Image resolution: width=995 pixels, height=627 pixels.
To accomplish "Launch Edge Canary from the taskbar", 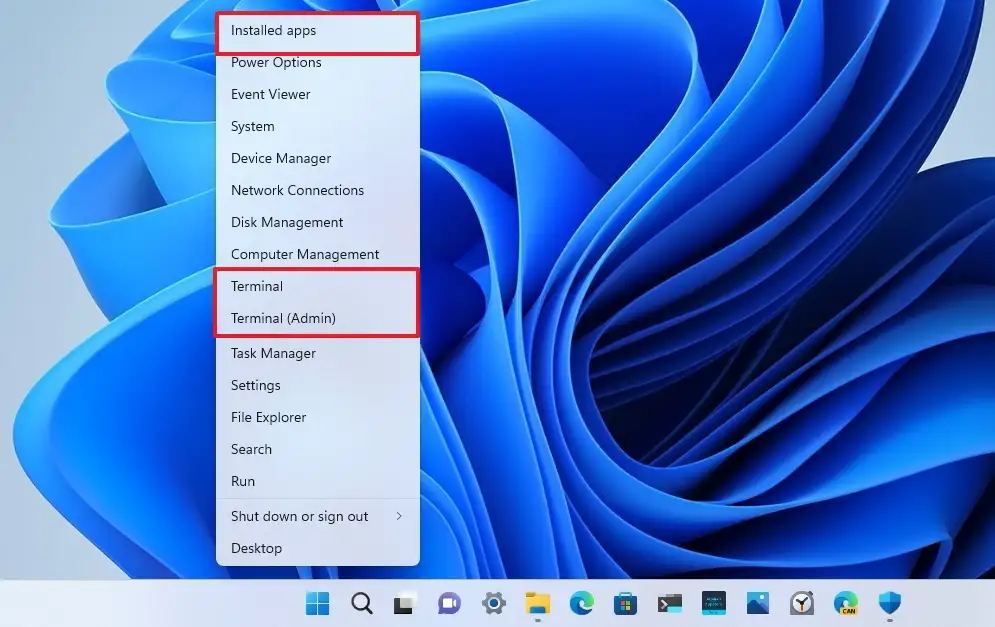I will 846,603.
